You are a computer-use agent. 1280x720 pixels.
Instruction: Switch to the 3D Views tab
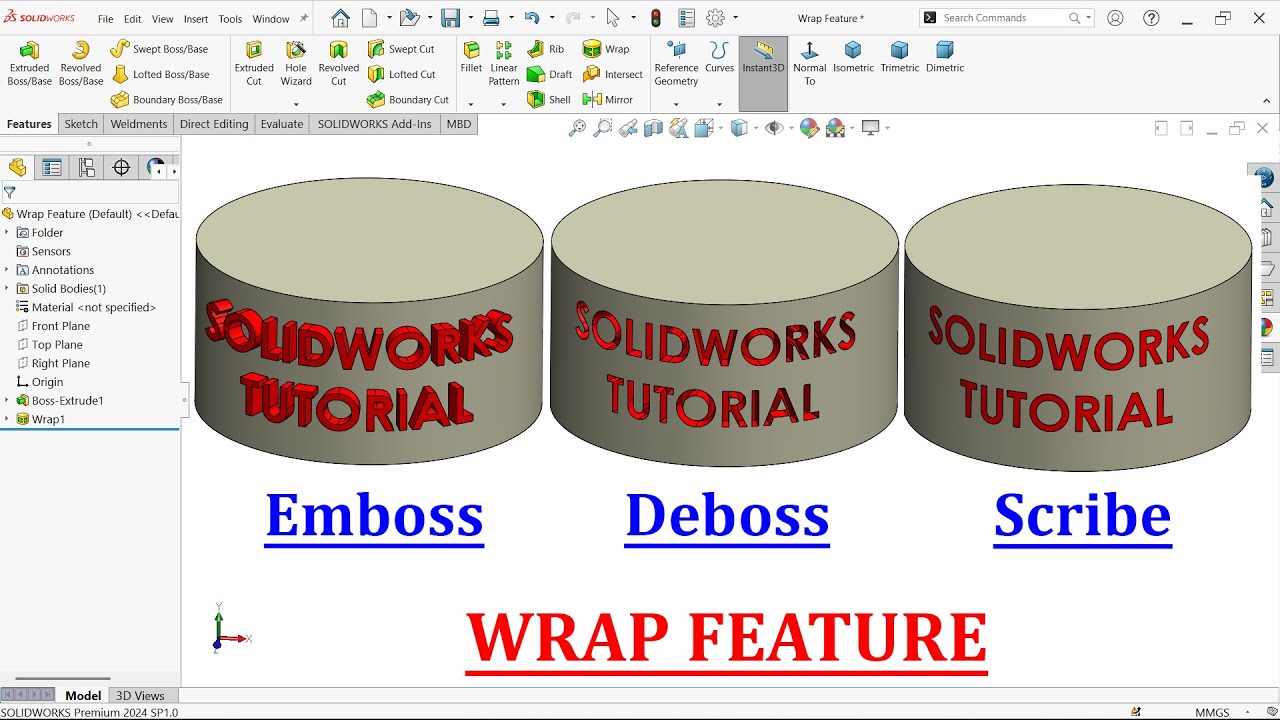140,696
